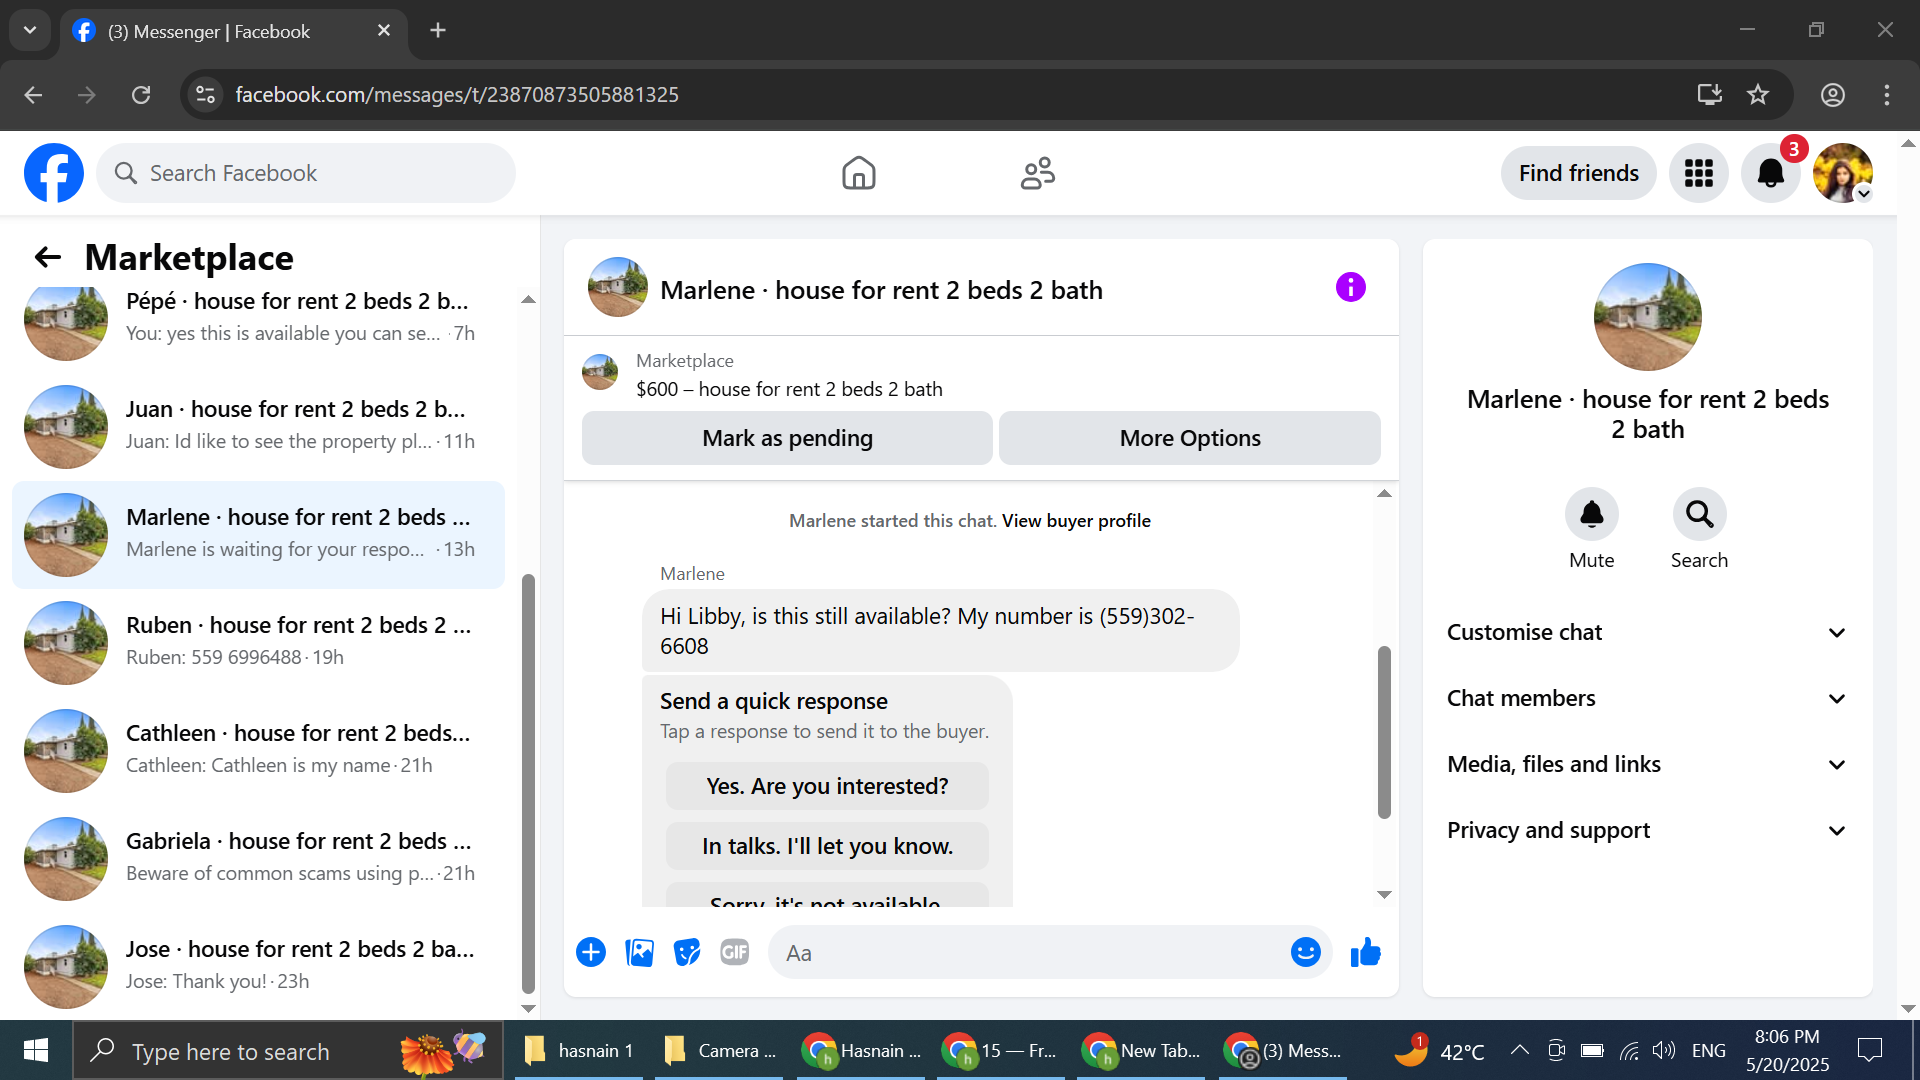Open View buyer profile link
Viewport: 1920px width, 1080px height.
pos(1076,521)
